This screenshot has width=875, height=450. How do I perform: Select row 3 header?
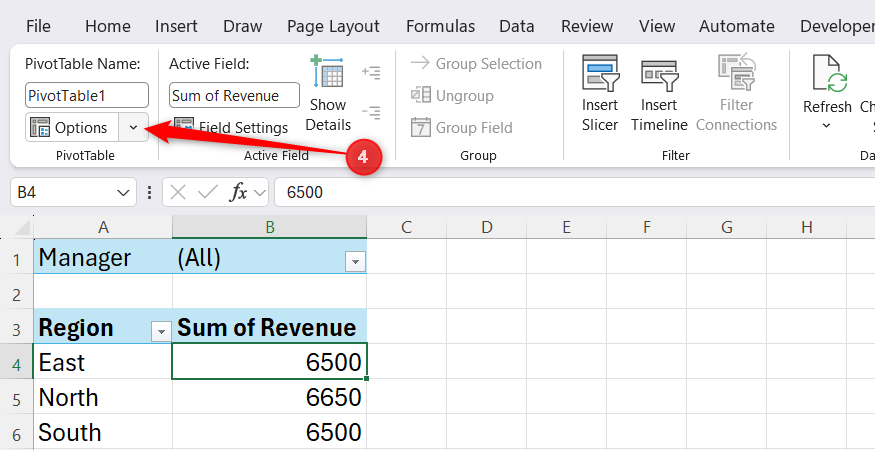pyautogui.click(x=17, y=329)
